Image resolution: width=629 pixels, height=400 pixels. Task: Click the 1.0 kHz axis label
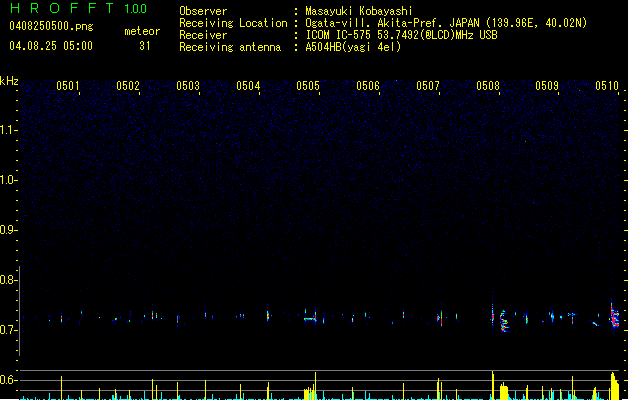click(x=8, y=180)
